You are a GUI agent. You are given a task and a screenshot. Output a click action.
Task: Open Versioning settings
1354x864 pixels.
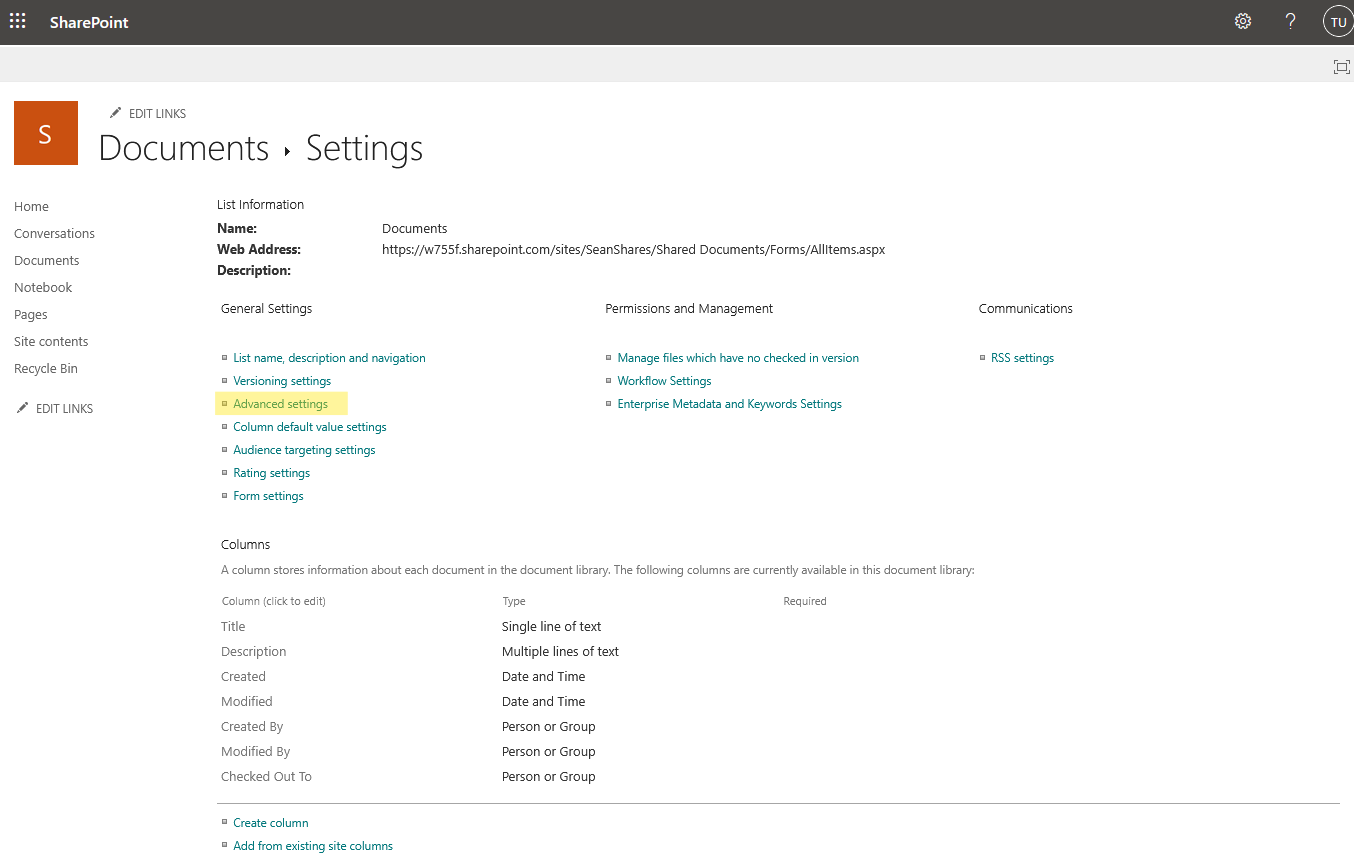282,380
